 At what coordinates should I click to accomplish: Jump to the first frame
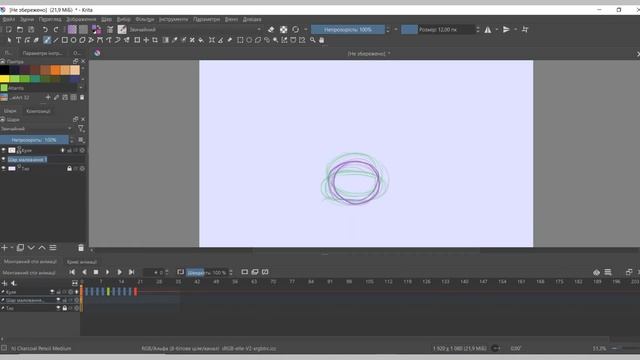(x=72, y=272)
